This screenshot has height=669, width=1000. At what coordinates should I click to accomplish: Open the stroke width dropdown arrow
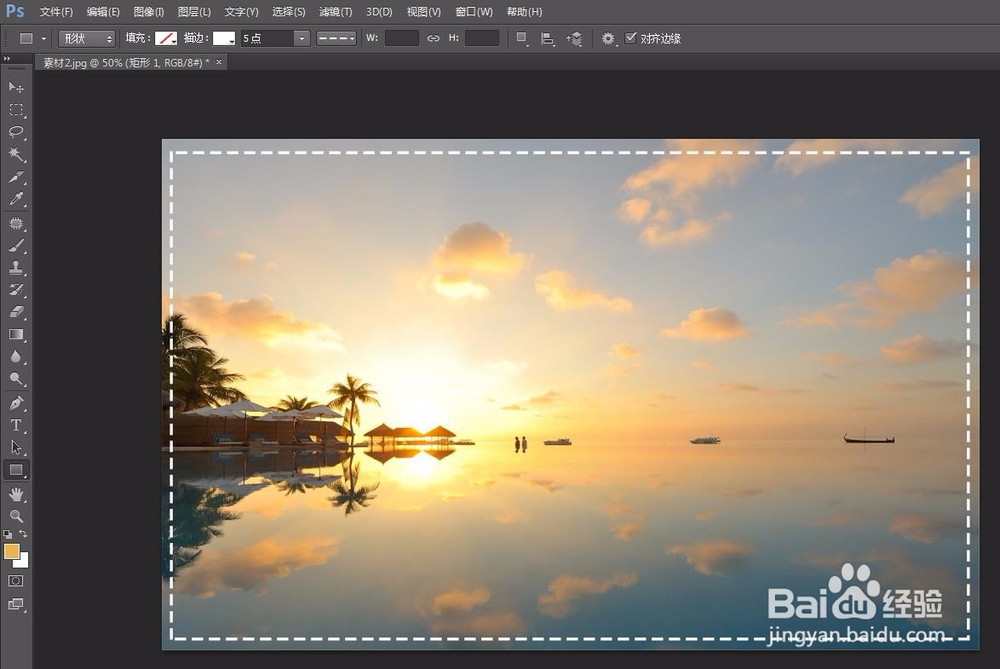tap(302, 39)
